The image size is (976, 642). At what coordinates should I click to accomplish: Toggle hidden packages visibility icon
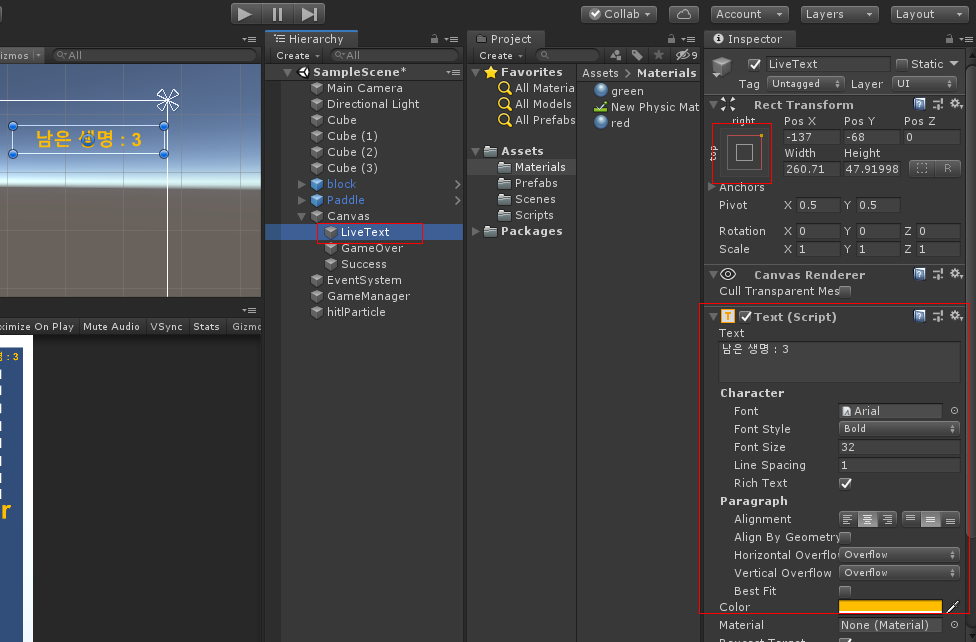[687, 55]
